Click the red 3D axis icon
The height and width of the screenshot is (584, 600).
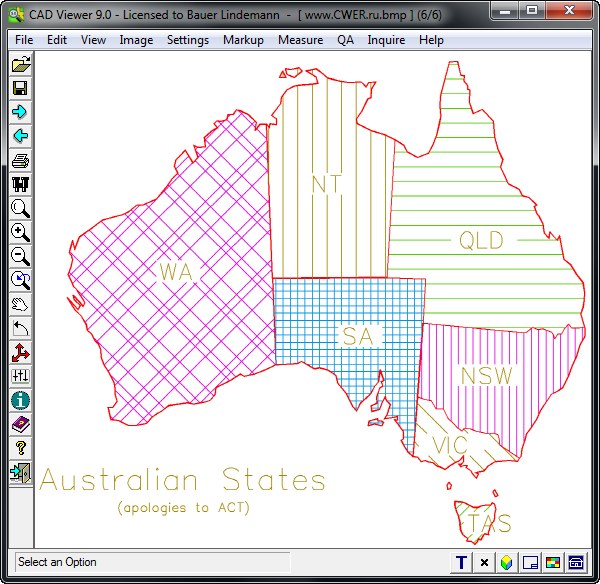(20, 352)
